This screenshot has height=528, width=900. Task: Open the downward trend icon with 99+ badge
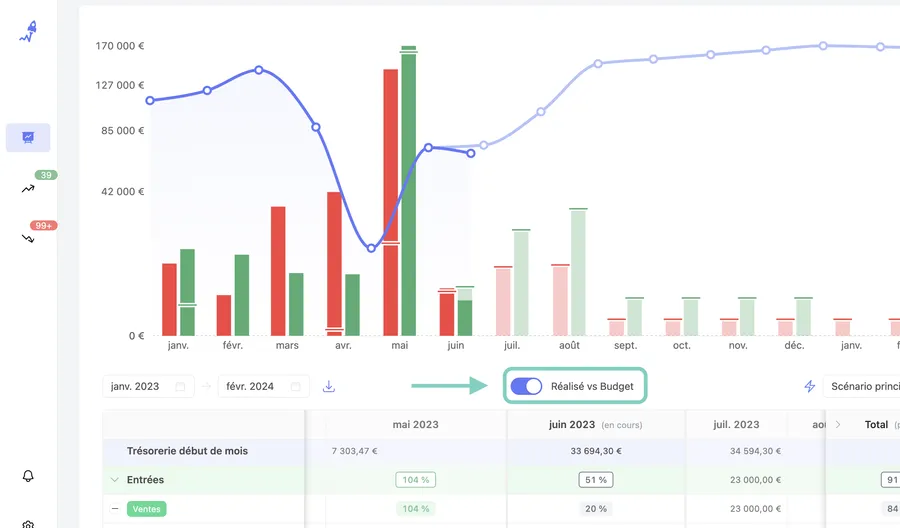[x=28, y=238]
